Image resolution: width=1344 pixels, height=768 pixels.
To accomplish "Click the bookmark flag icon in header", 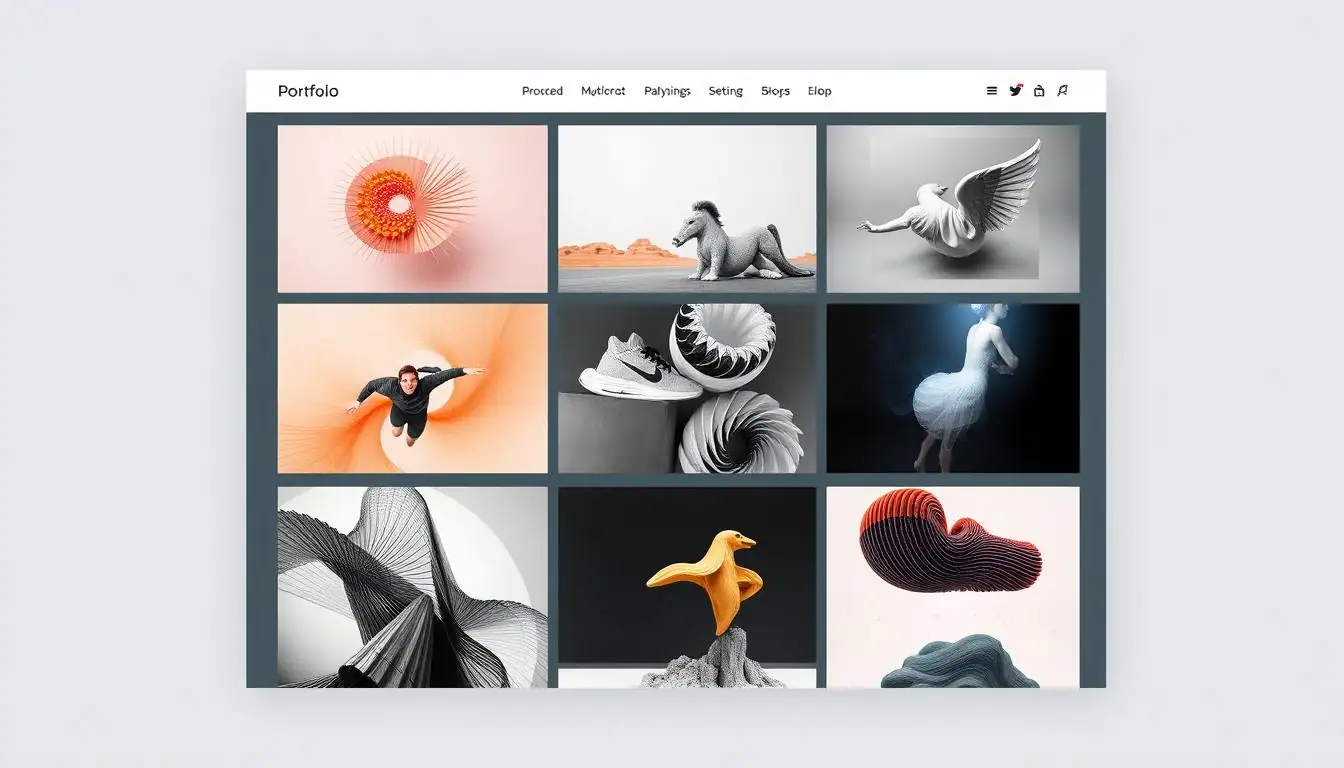I will pyautogui.click(x=1062, y=91).
